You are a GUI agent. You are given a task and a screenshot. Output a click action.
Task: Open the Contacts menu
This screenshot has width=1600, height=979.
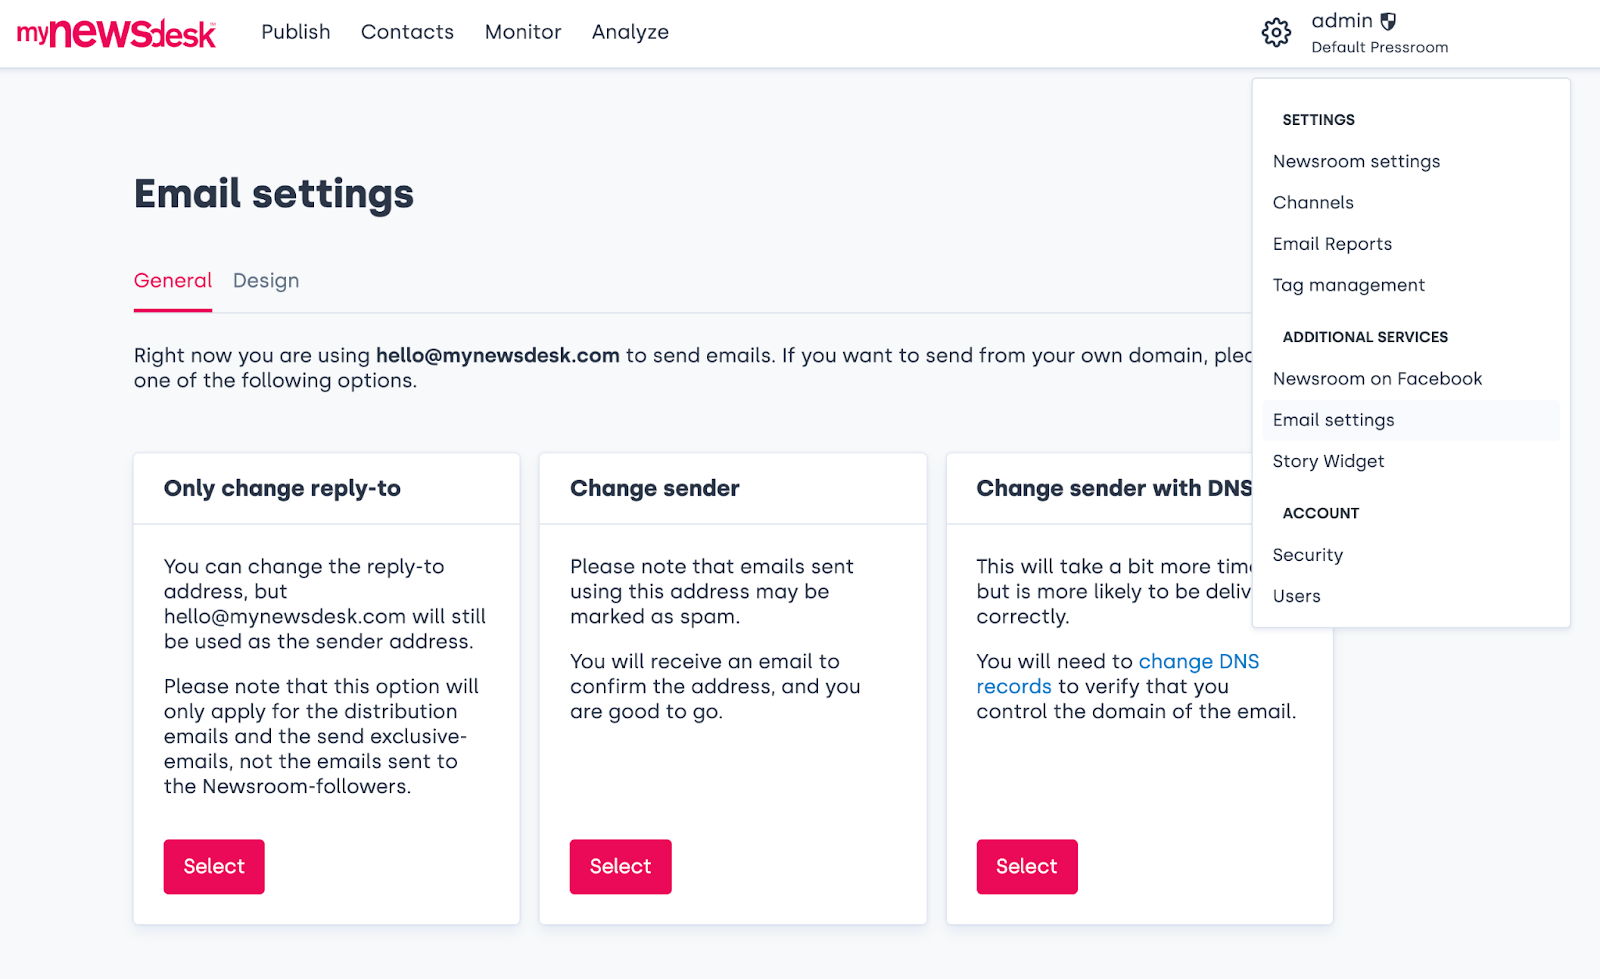click(406, 32)
